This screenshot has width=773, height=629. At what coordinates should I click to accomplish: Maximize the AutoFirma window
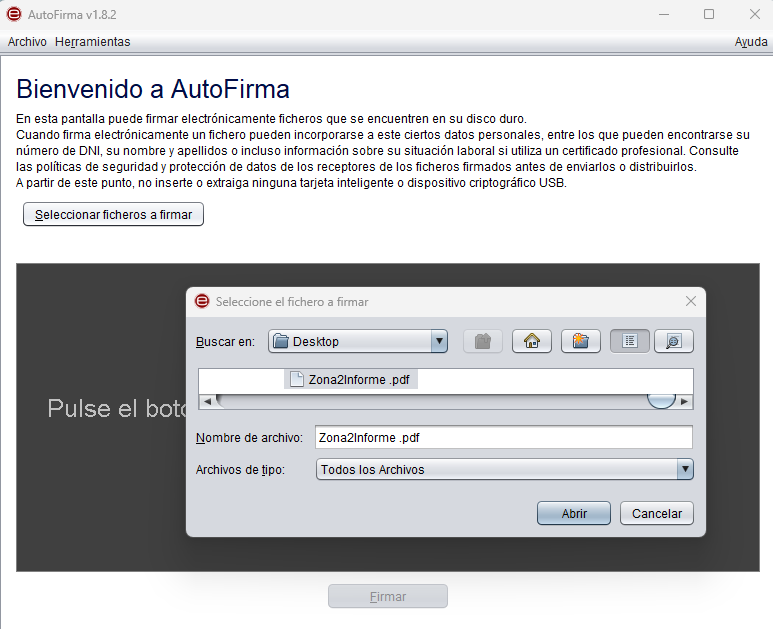click(x=709, y=14)
